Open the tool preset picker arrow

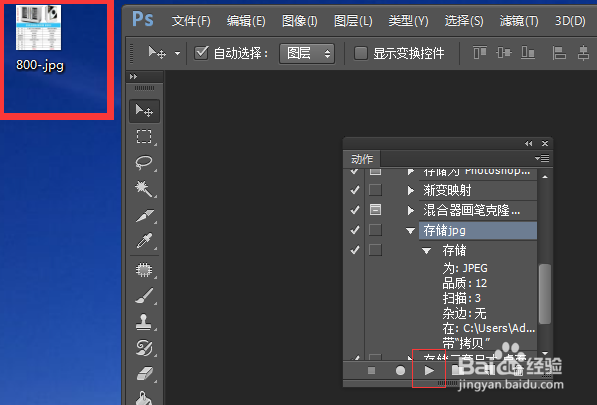(x=177, y=53)
